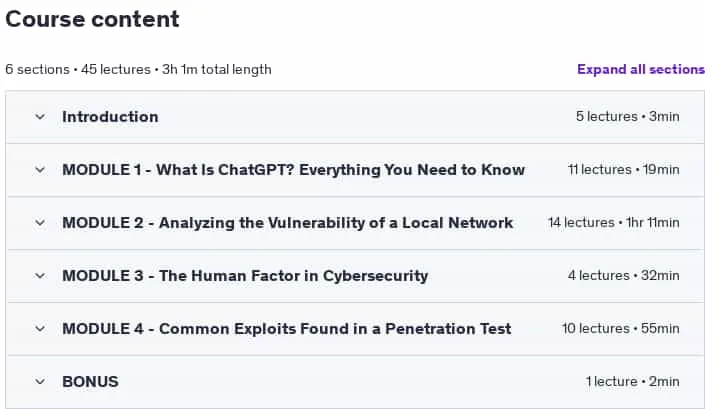Expand the BONUS section chevron
Image resolution: width=705 pixels, height=409 pixels.
point(40,382)
